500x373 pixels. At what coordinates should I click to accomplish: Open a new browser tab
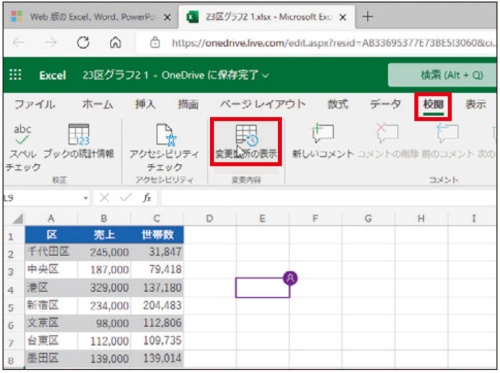click(368, 16)
